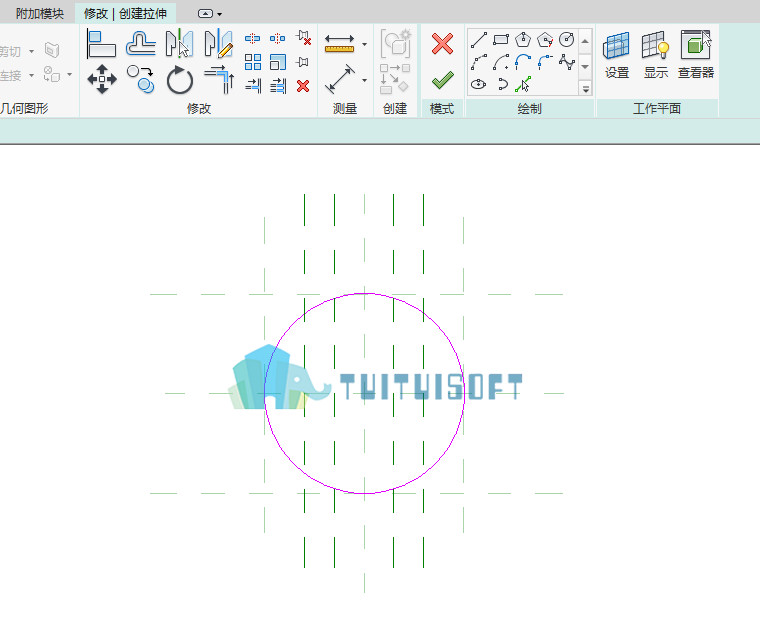Choose the Circumscribed Polygon draw tool

(x=545, y=40)
